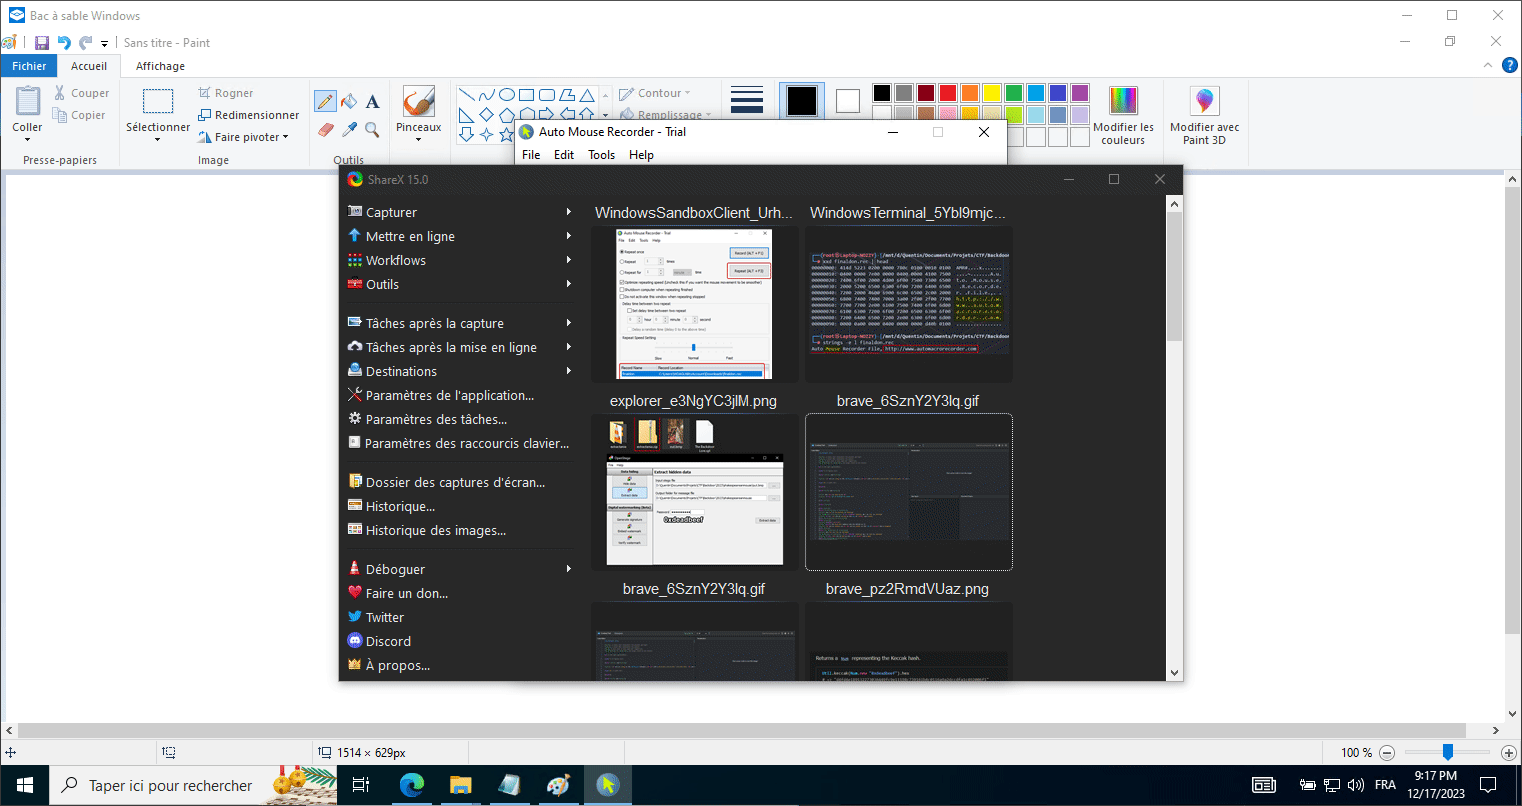Pick the yellow color swatch
Screen dimensions: 1522x806
992,93
